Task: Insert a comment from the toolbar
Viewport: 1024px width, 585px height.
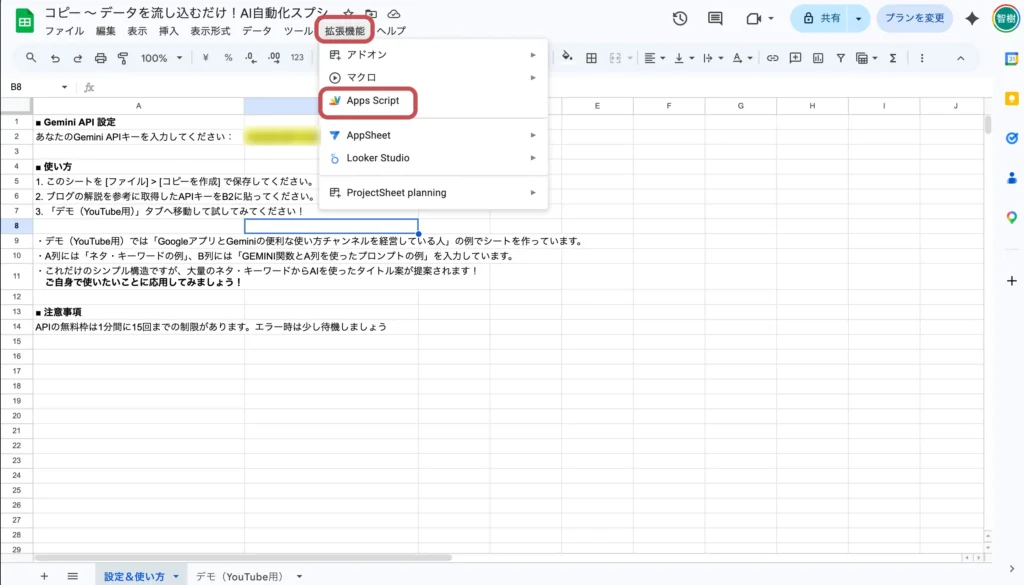Action: click(795, 58)
